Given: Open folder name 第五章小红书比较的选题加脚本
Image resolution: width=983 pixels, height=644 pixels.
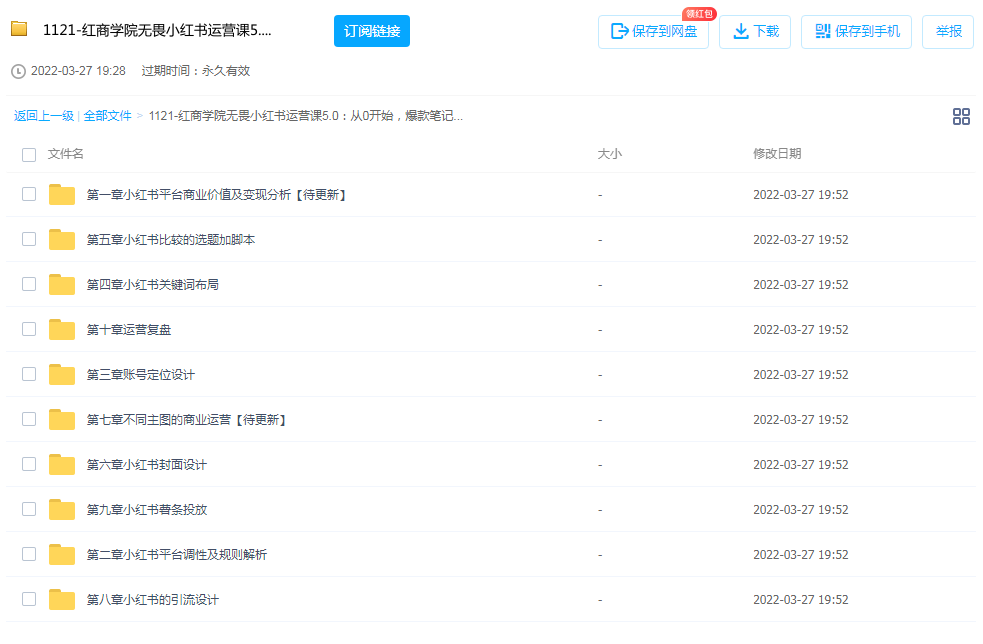Looking at the screenshot, I should point(171,240).
